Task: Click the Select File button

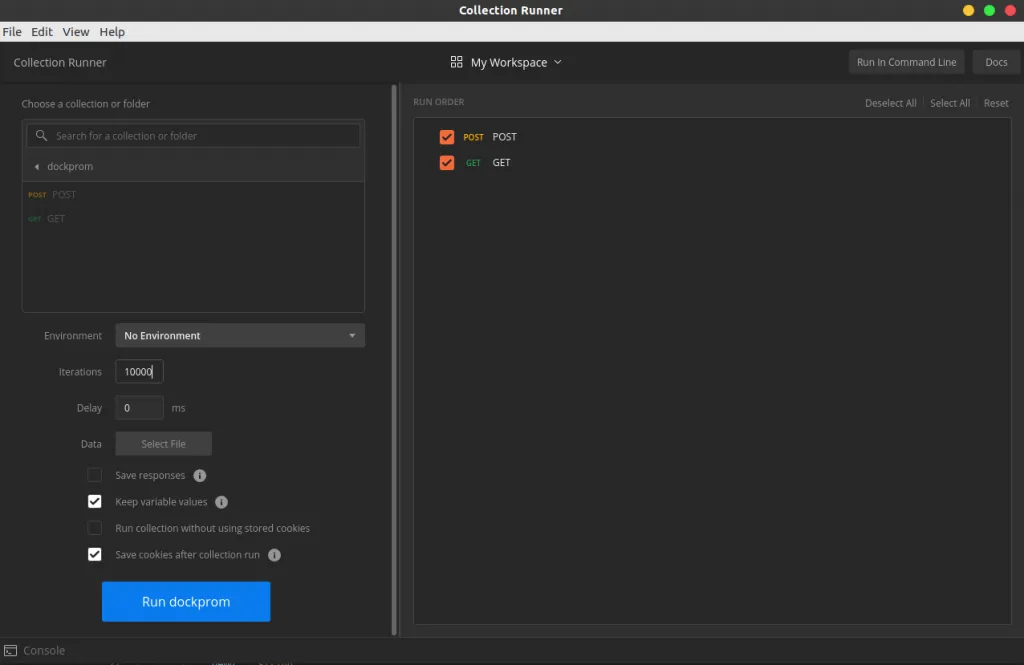Action: point(163,444)
